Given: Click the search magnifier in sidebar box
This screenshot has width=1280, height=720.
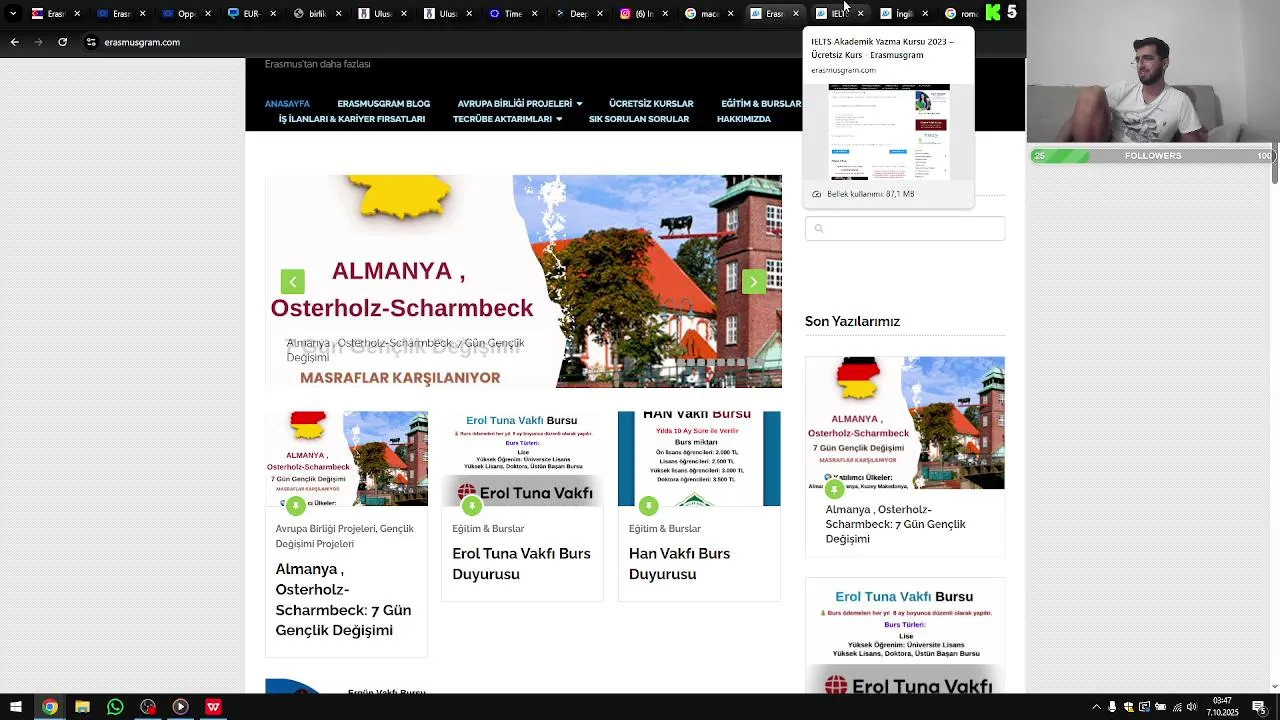Looking at the screenshot, I should (x=818, y=229).
